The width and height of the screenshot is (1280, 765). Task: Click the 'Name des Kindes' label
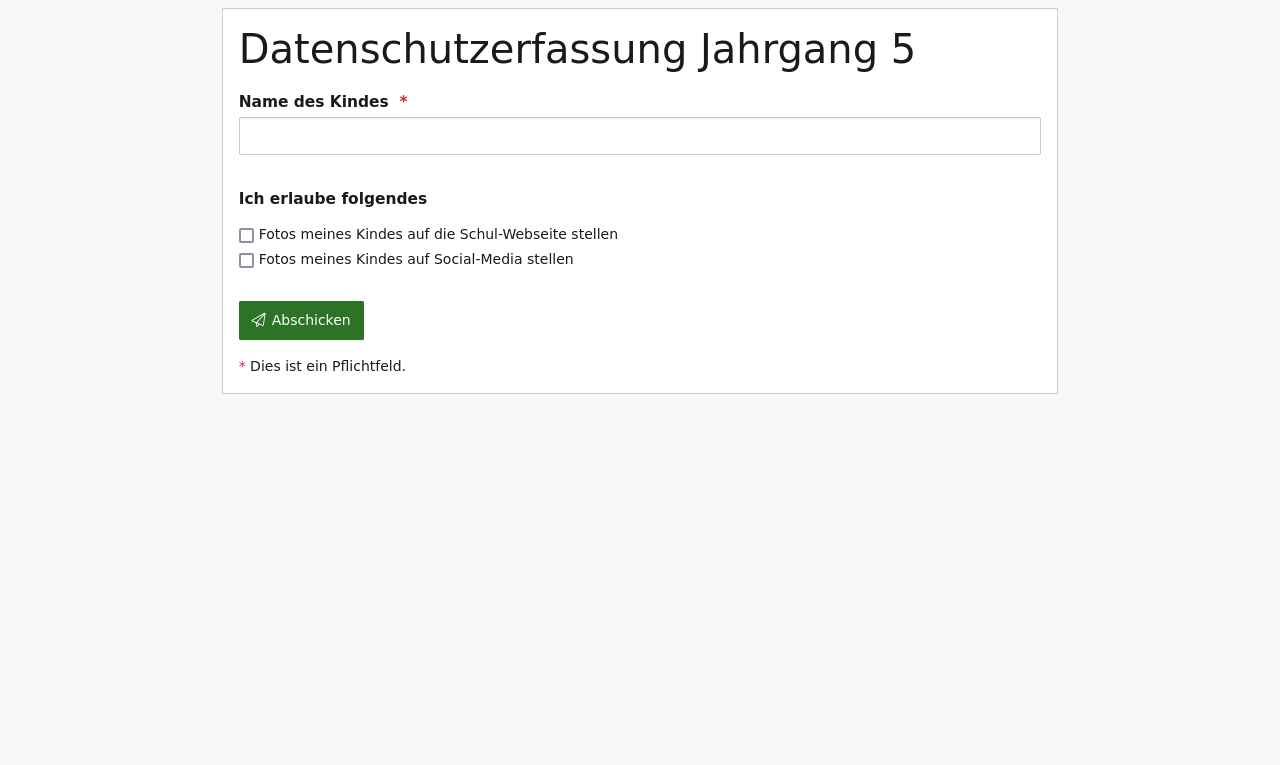(313, 102)
